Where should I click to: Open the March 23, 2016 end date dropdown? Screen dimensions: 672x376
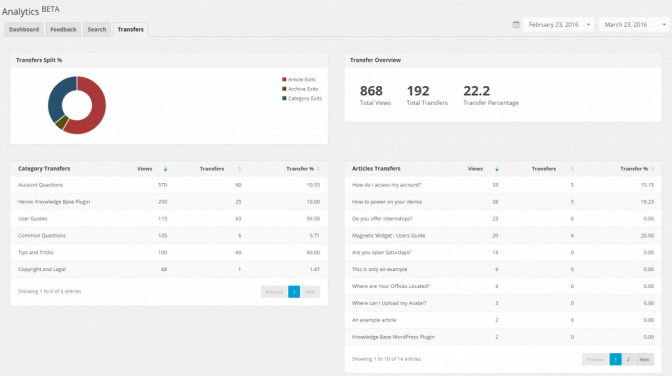[x=634, y=24]
